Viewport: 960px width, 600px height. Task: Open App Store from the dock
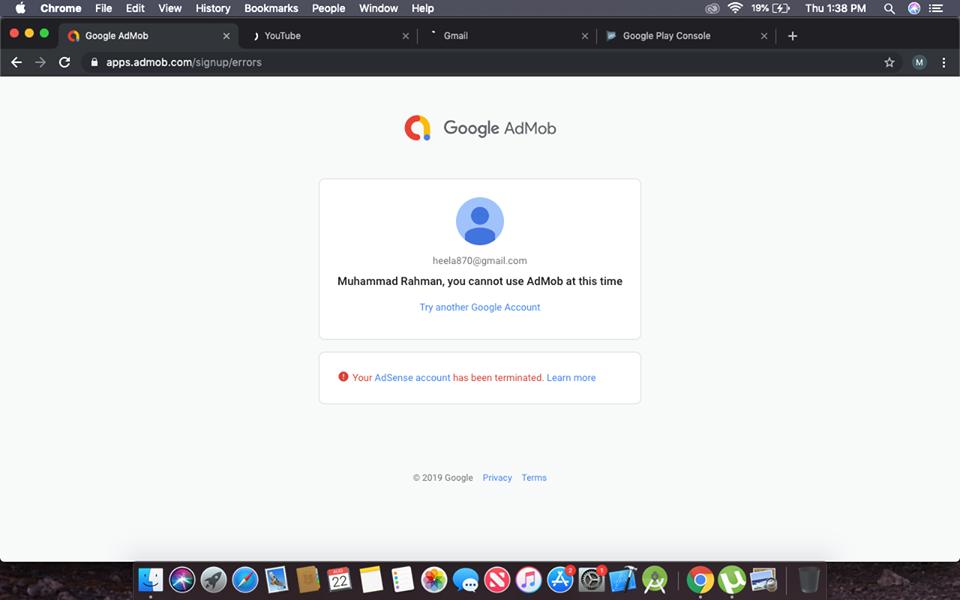pos(560,579)
